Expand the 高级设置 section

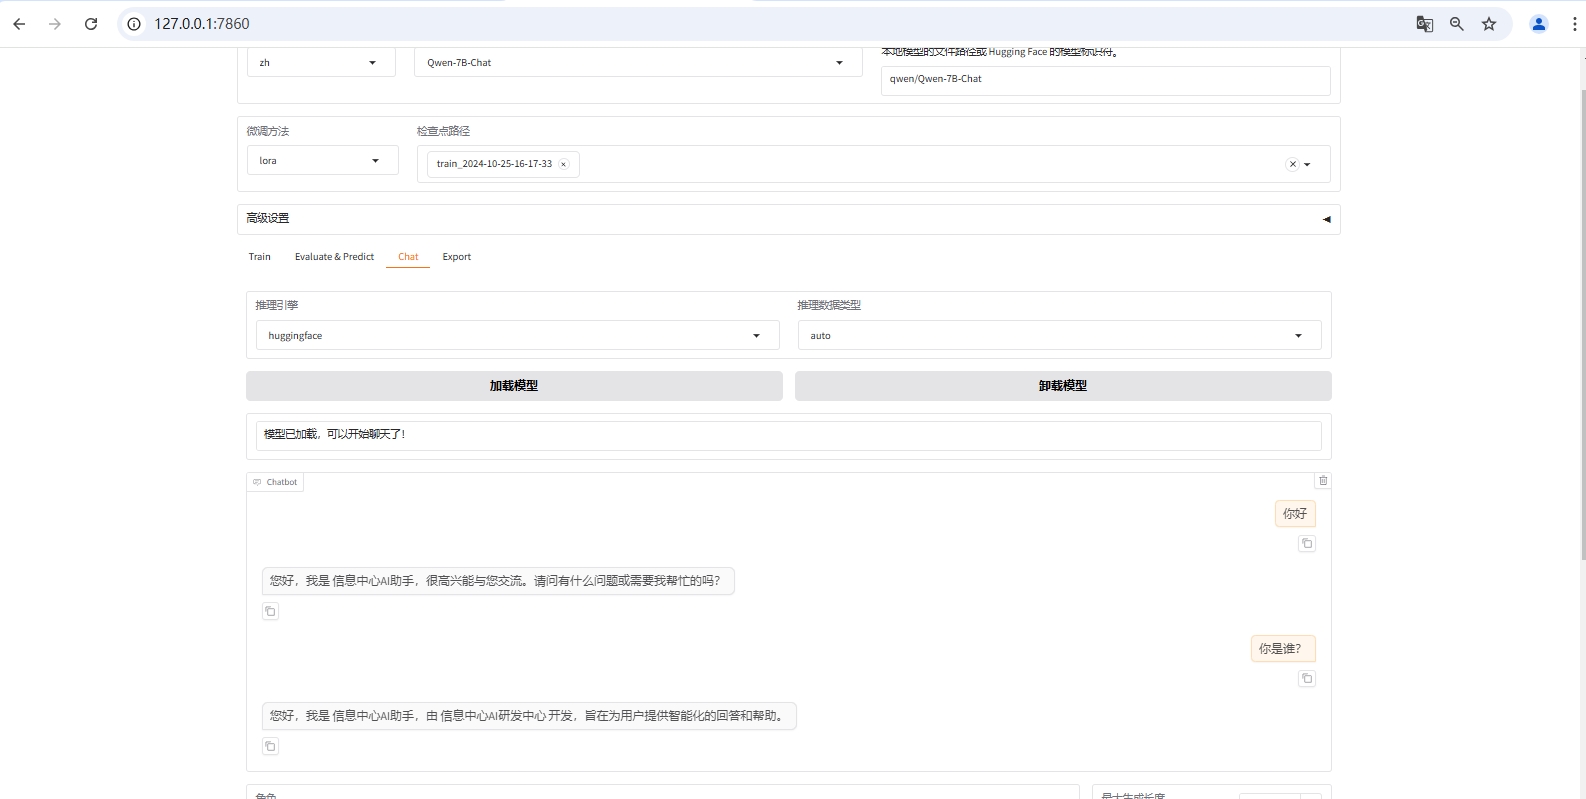click(788, 219)
